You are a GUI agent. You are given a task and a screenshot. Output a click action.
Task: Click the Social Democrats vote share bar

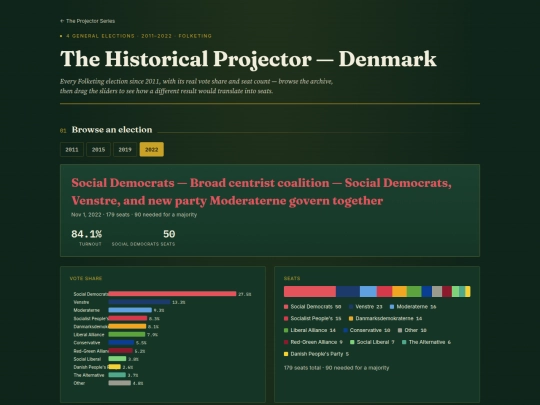[172, 294]
